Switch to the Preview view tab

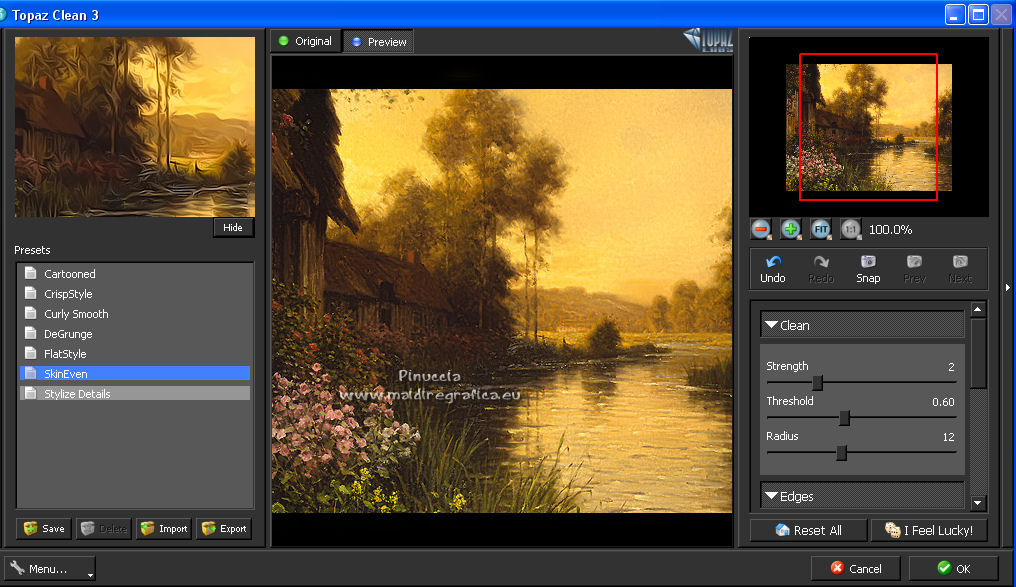tap(378, 41)
